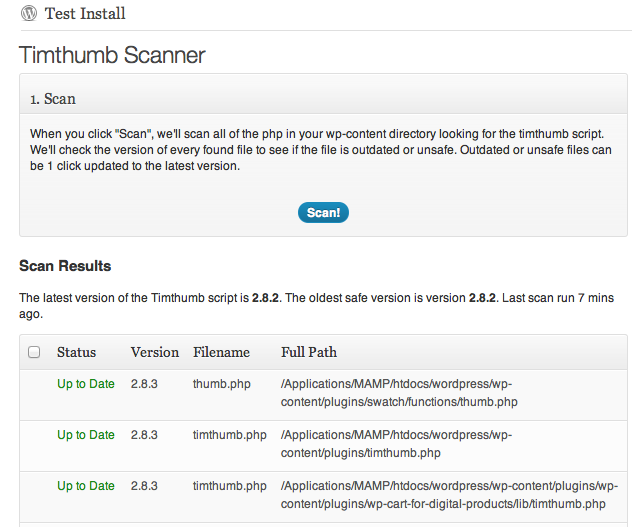Click the Full Path column header
632x527 pixels.
pyautogui.click(x=309, y=352)
